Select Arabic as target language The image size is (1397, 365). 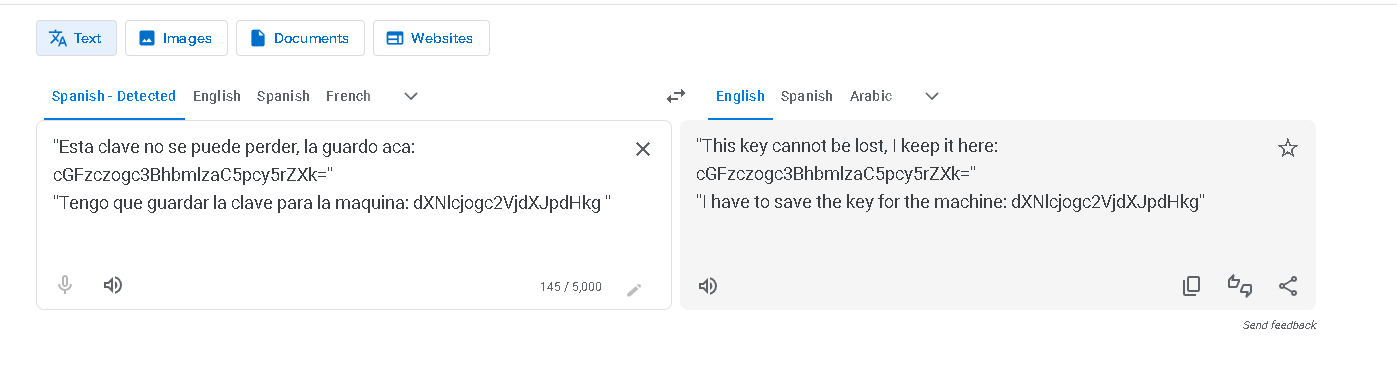click(x=871, y=96)
